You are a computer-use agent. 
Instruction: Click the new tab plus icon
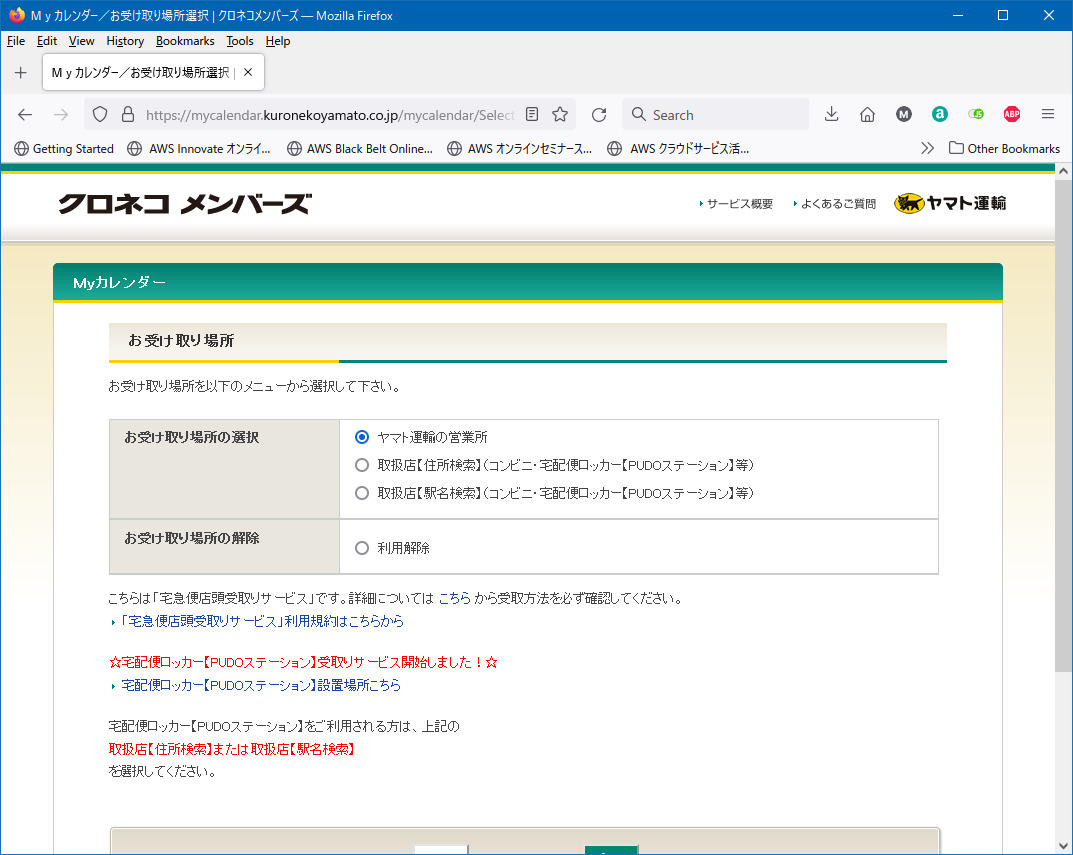[21, 73]
